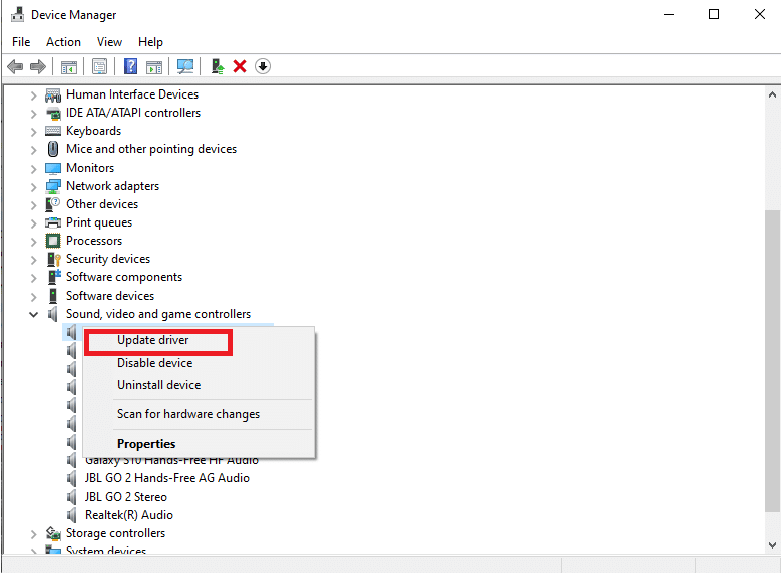Click the Disable device down-arrow icon
Image resolution: width=781 pixels, height=573 pixels.
pyautogui.click(x=263, y=66)
